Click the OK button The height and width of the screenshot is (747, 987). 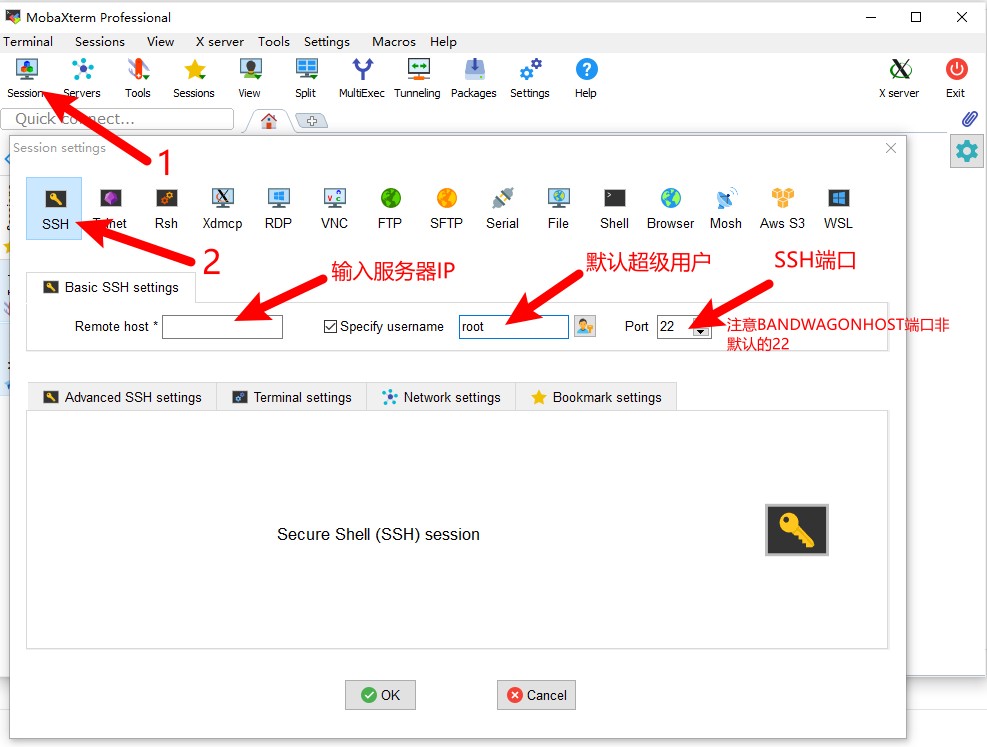coord(380,695)
